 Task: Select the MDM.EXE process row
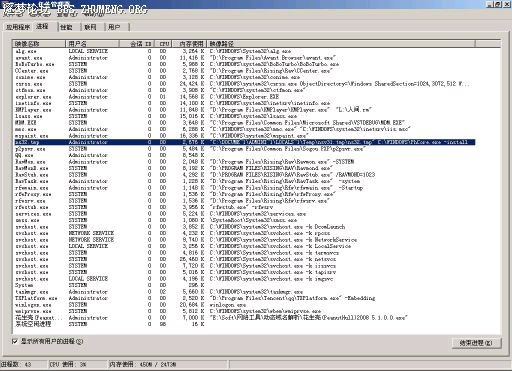244,123
